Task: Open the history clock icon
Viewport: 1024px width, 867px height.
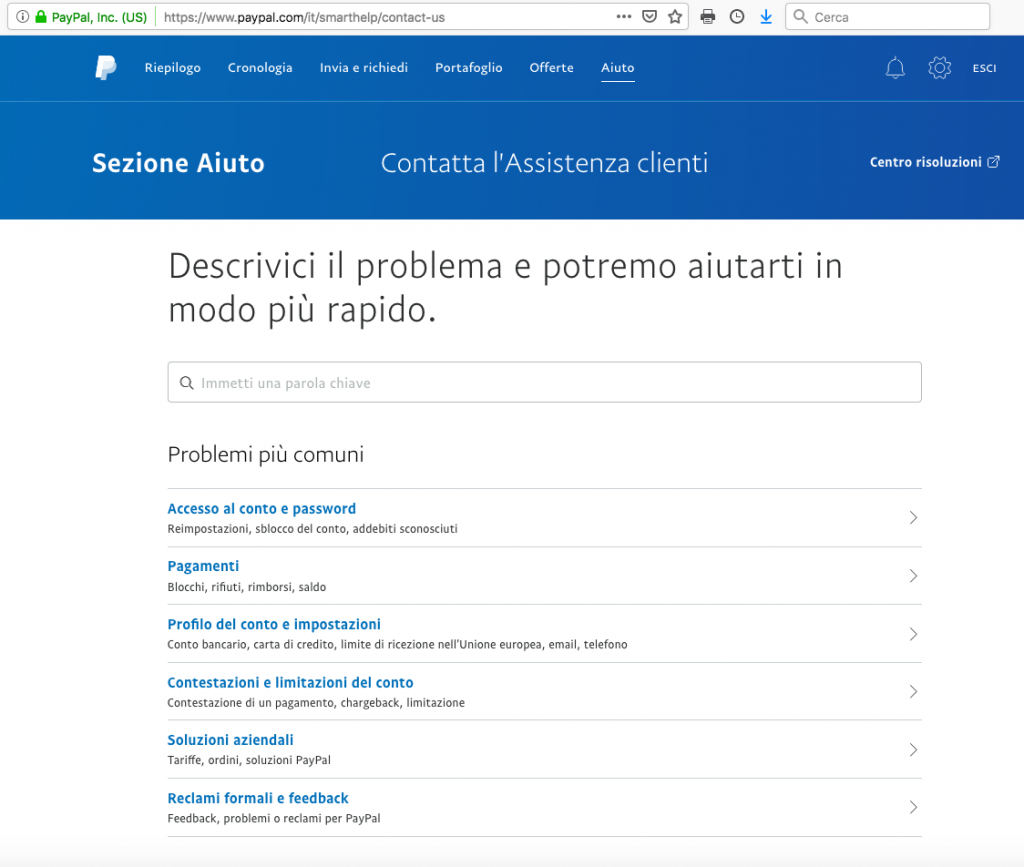Action: click(x=737, y=17)
